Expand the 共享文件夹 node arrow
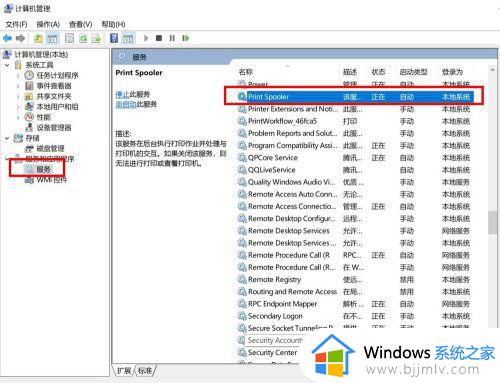This screenshot has height=383, width=500. click(x=18, y=97)
